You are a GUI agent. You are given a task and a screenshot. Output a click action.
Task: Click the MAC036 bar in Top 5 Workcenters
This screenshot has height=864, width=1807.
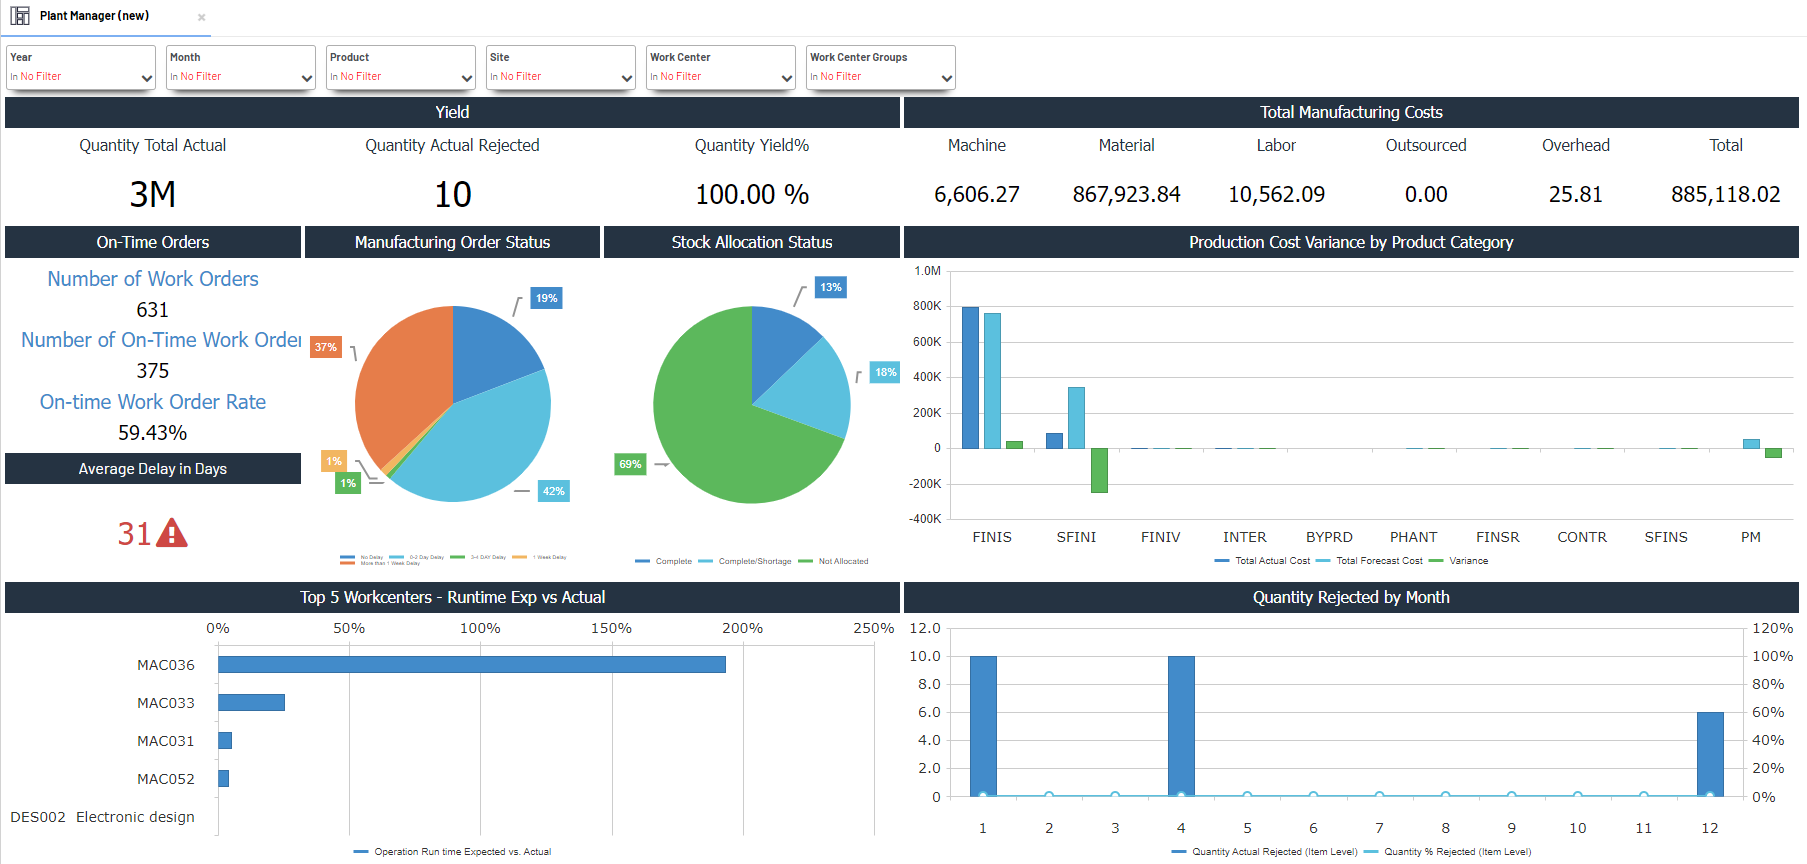click(471, 665)
